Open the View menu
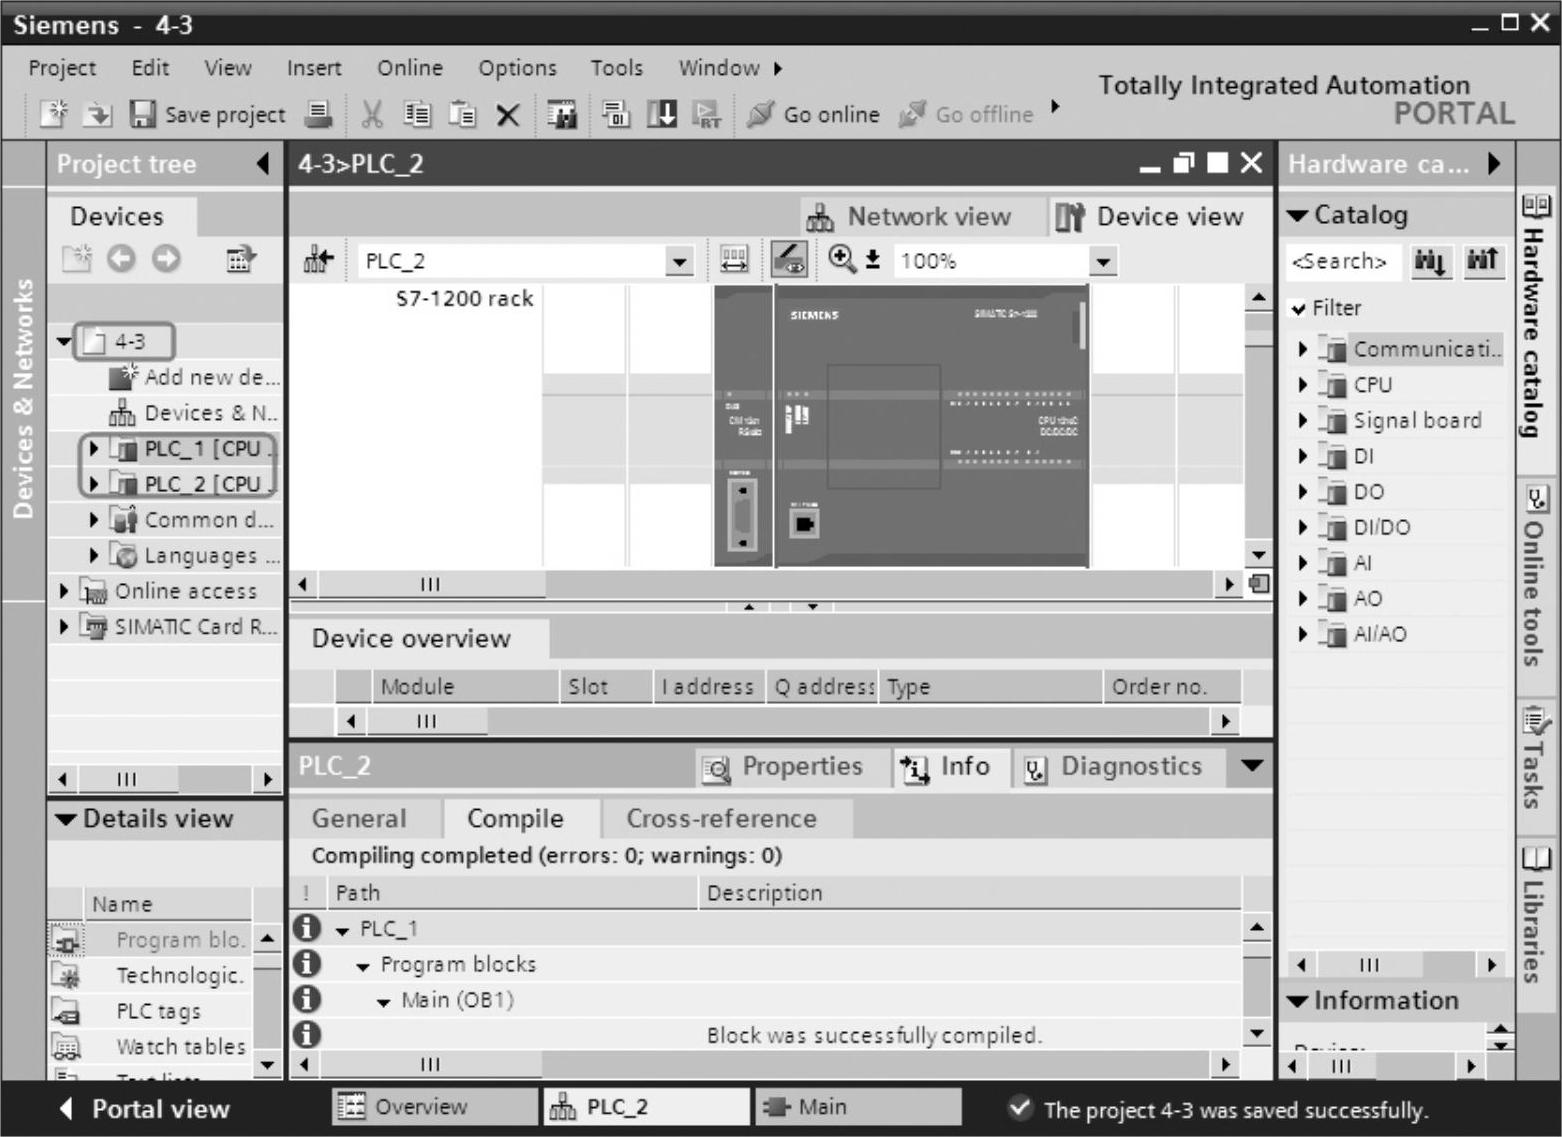1562x1137 pixels. point(228,68)
